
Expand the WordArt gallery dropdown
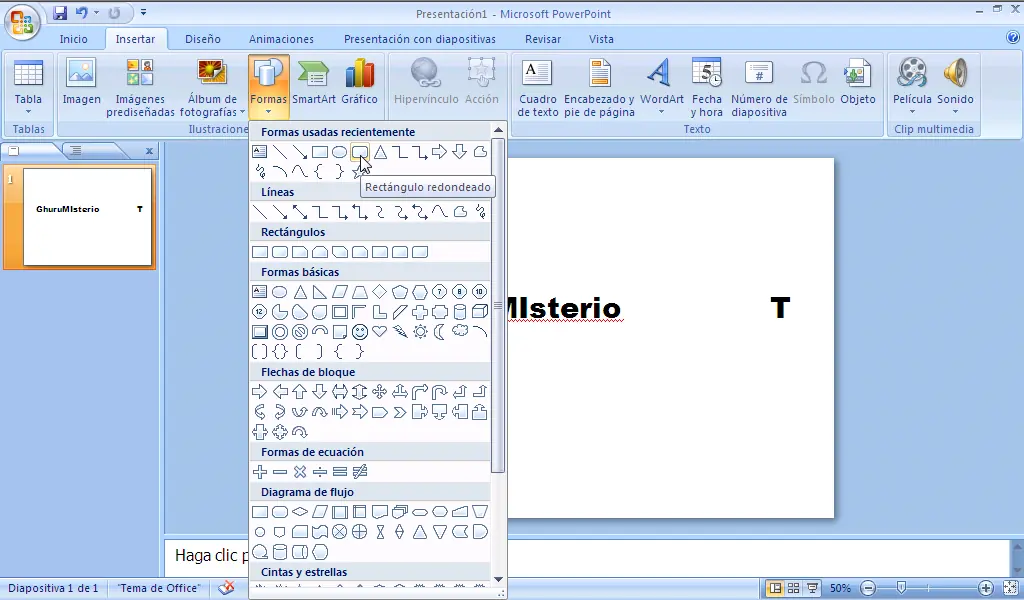coord(661,112)
